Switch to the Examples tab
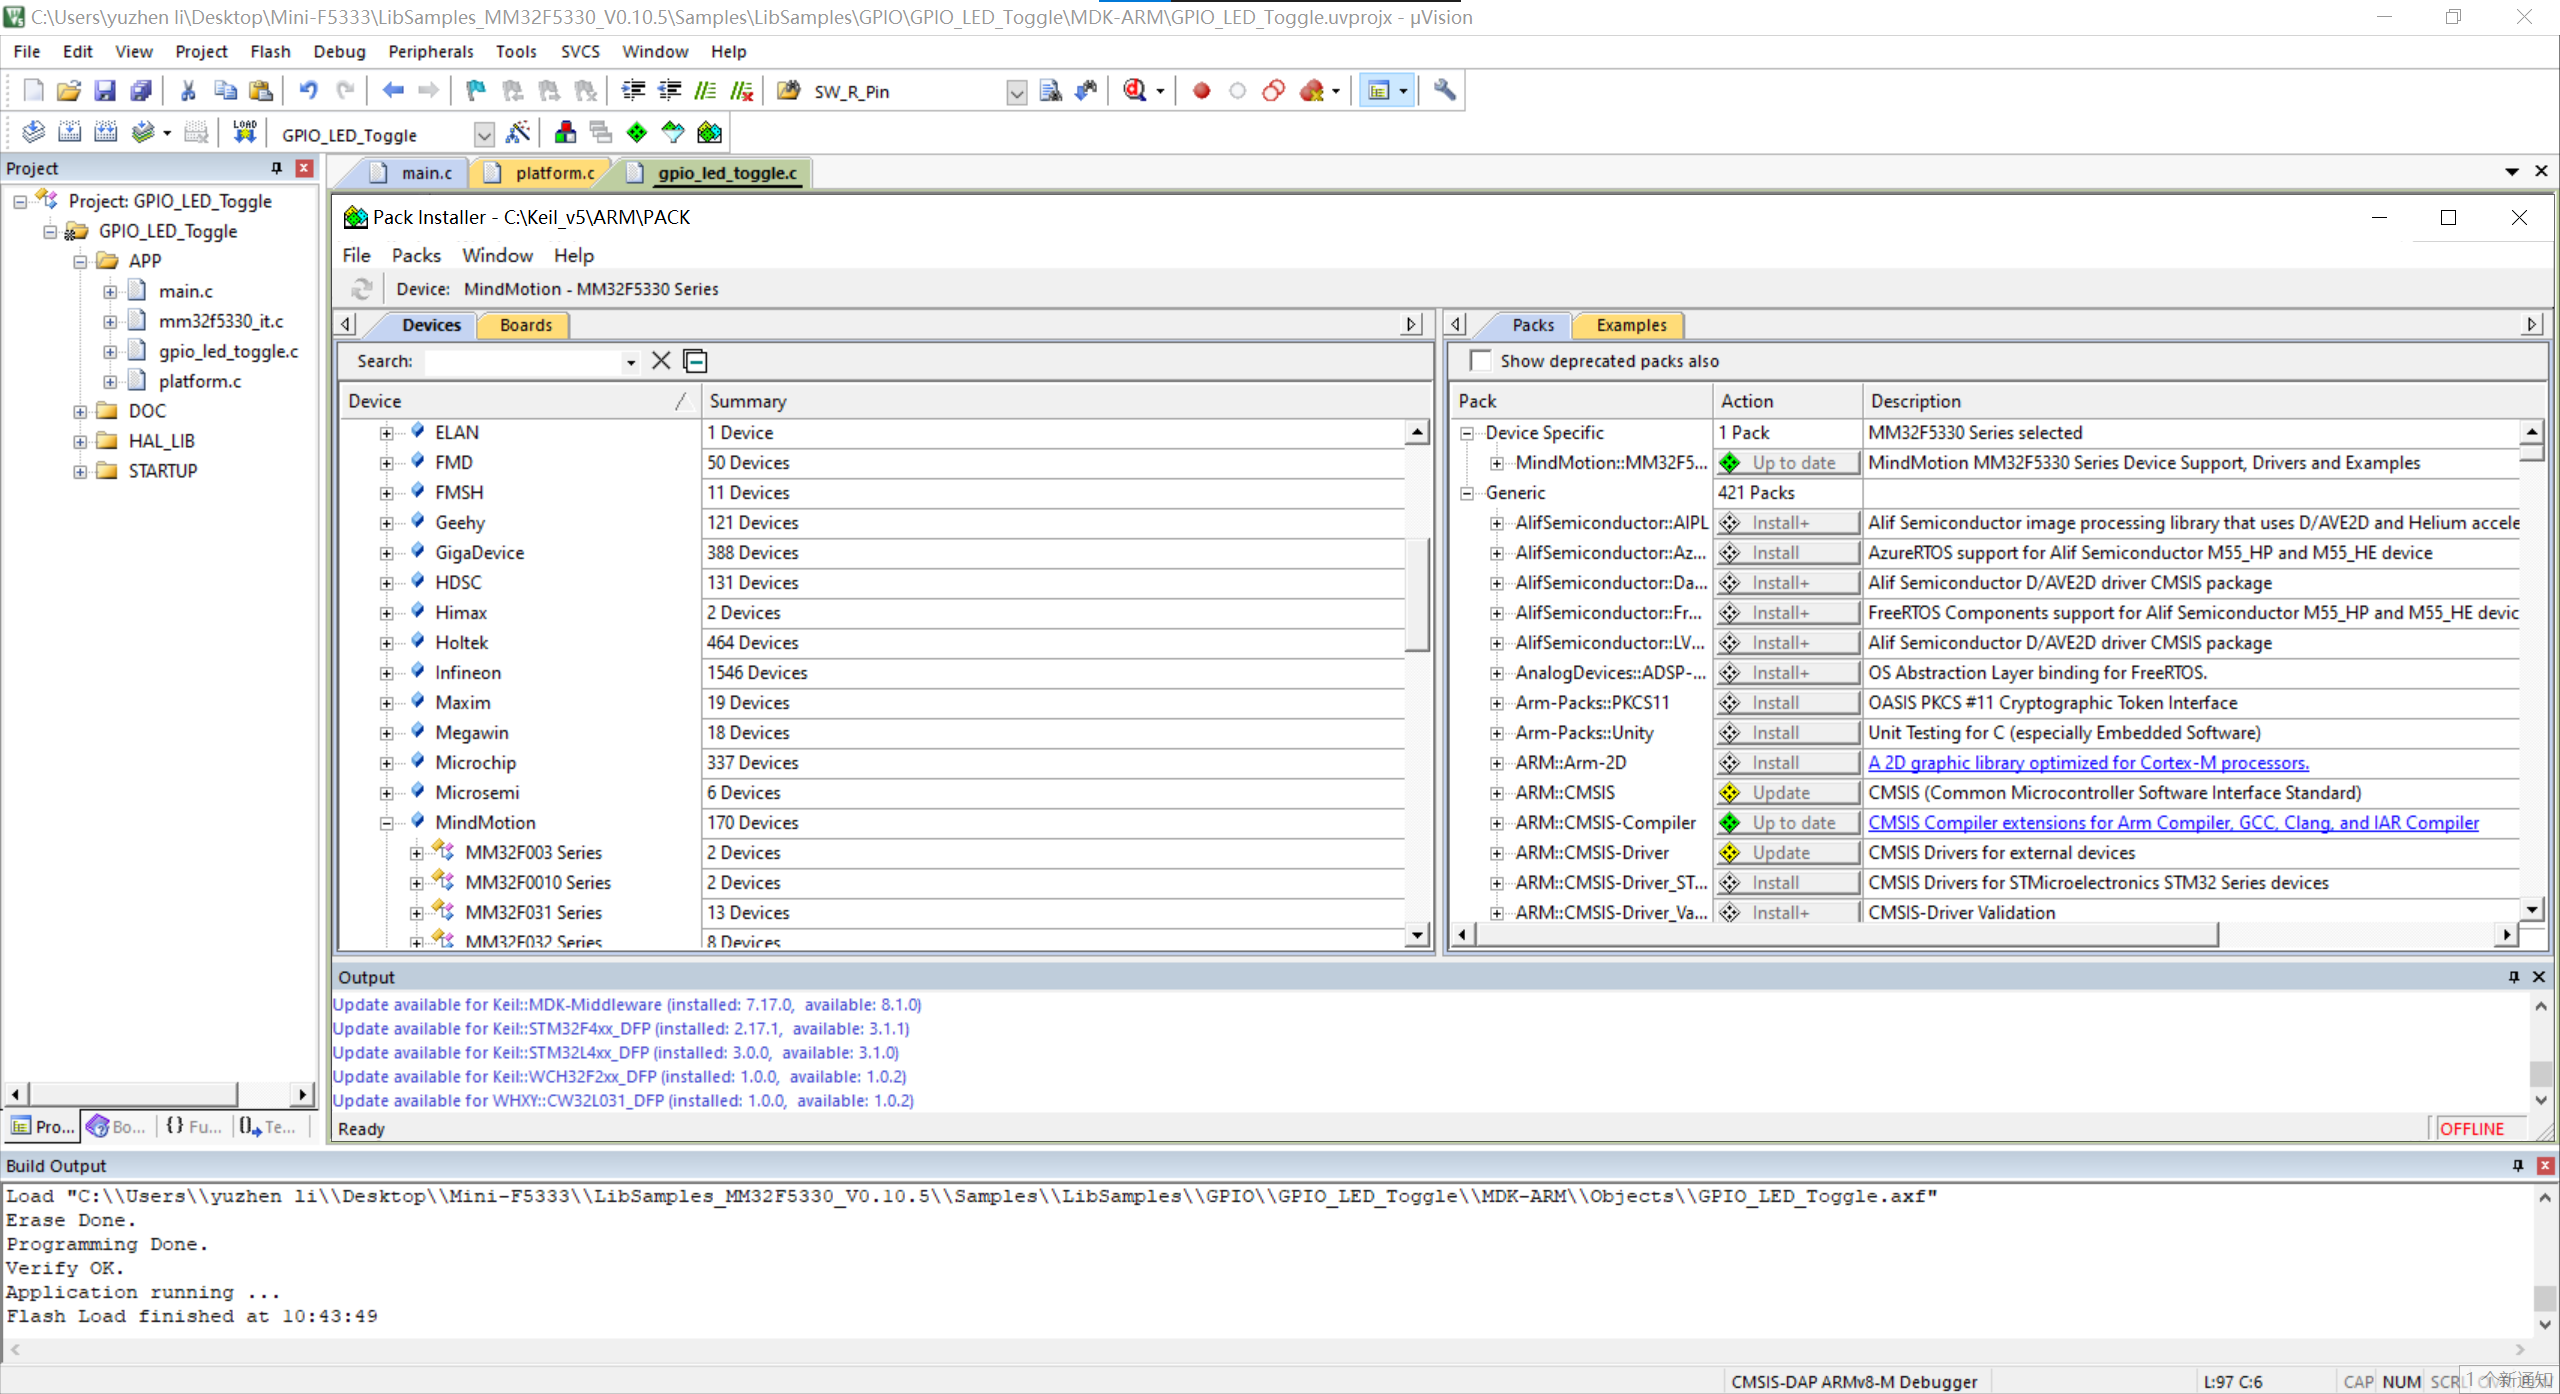The height and width of the screenshot is (1394, 2560). [x=1631, y=325]
